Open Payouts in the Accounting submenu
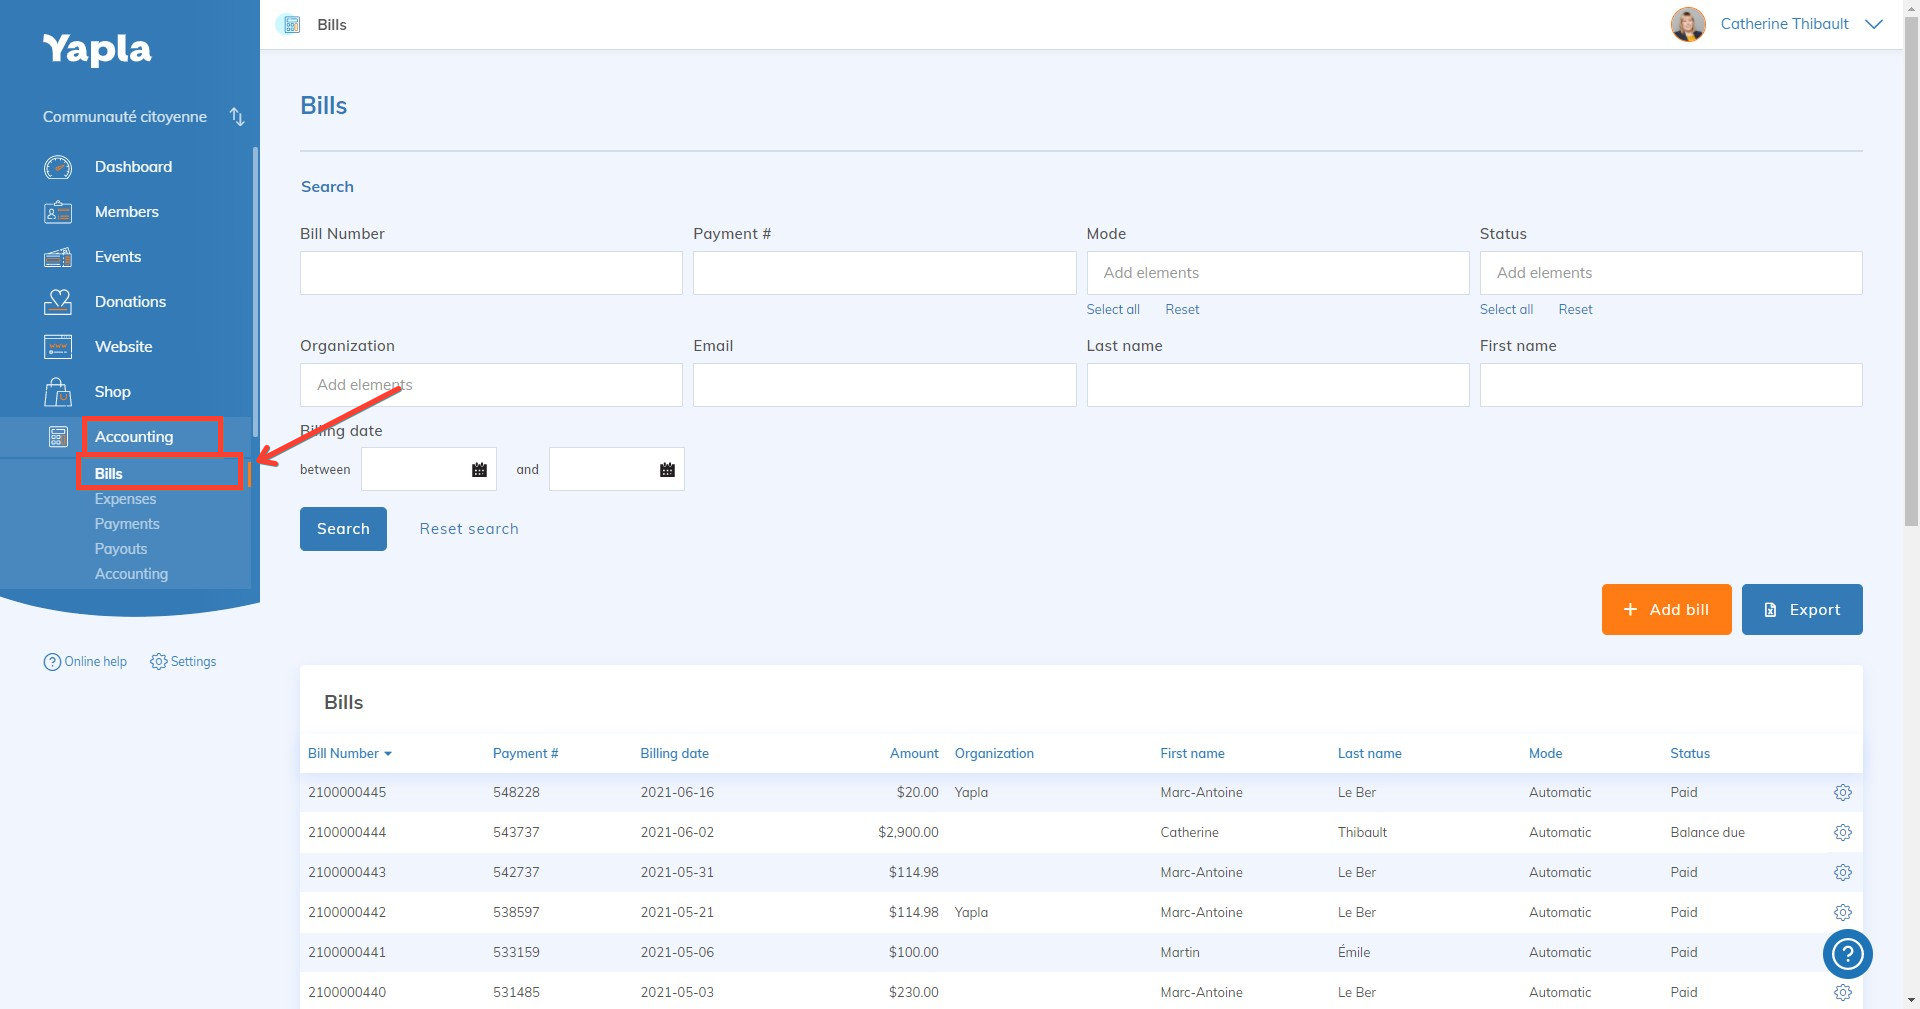1920x1009 pixels. [121, 549]
